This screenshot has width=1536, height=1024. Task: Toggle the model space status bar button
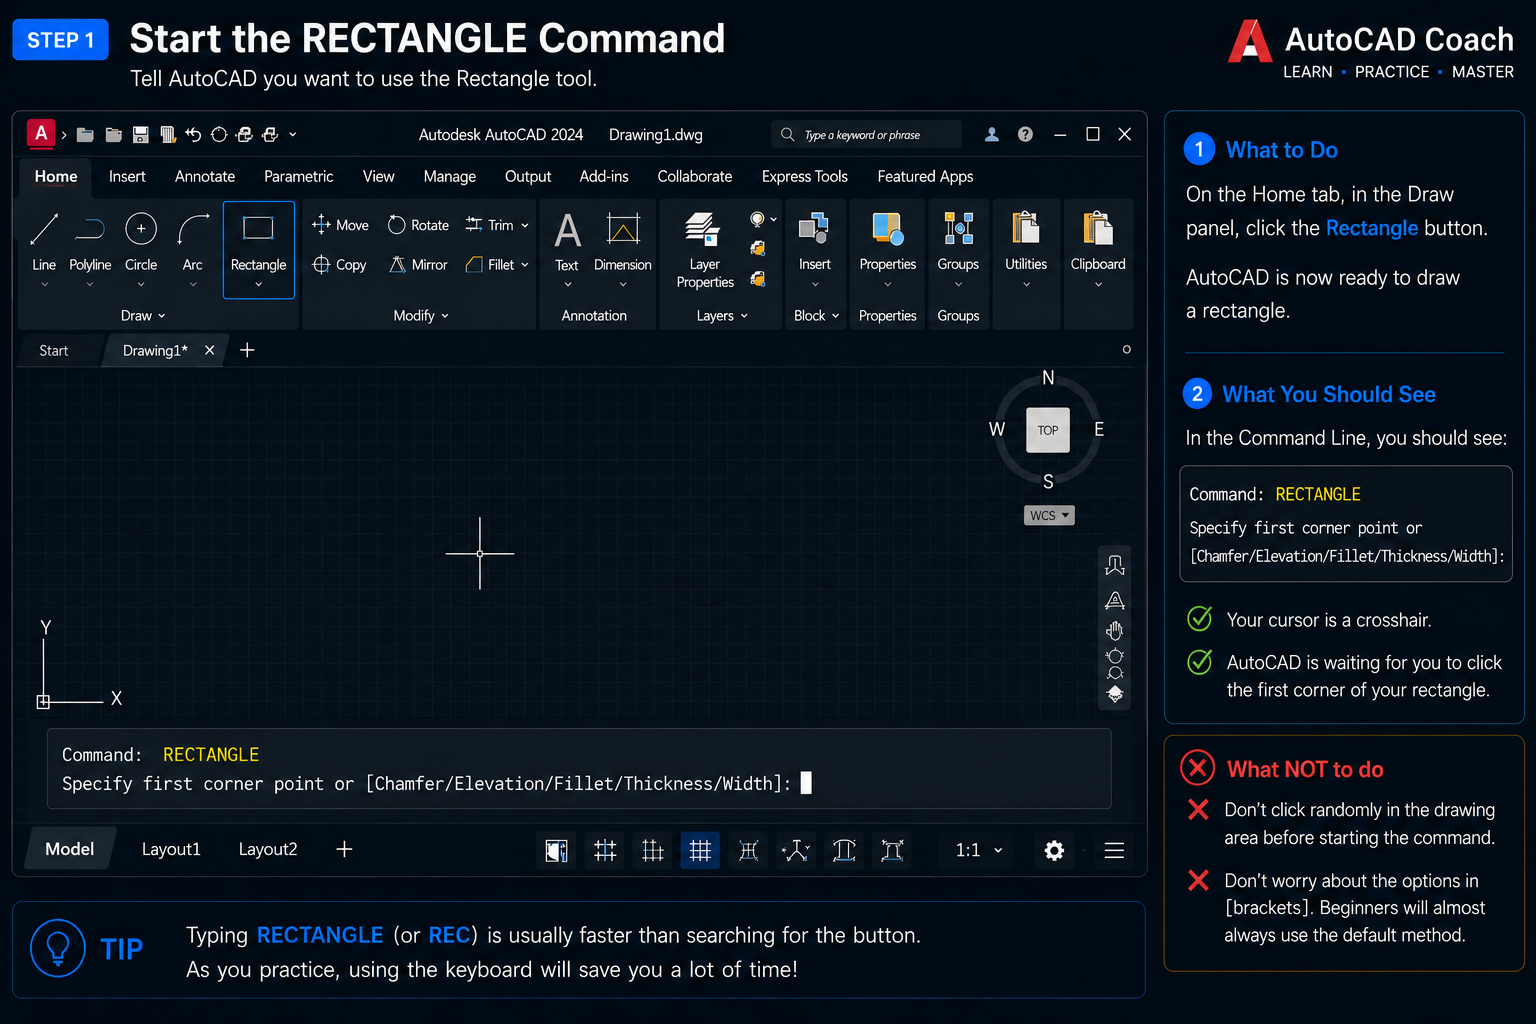point(556,850)
